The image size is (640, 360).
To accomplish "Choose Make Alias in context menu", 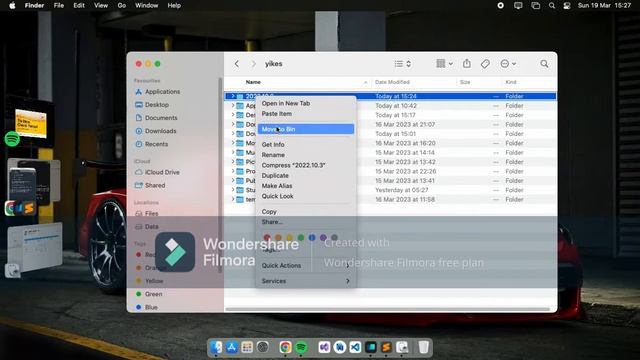I will coord(306,186).
